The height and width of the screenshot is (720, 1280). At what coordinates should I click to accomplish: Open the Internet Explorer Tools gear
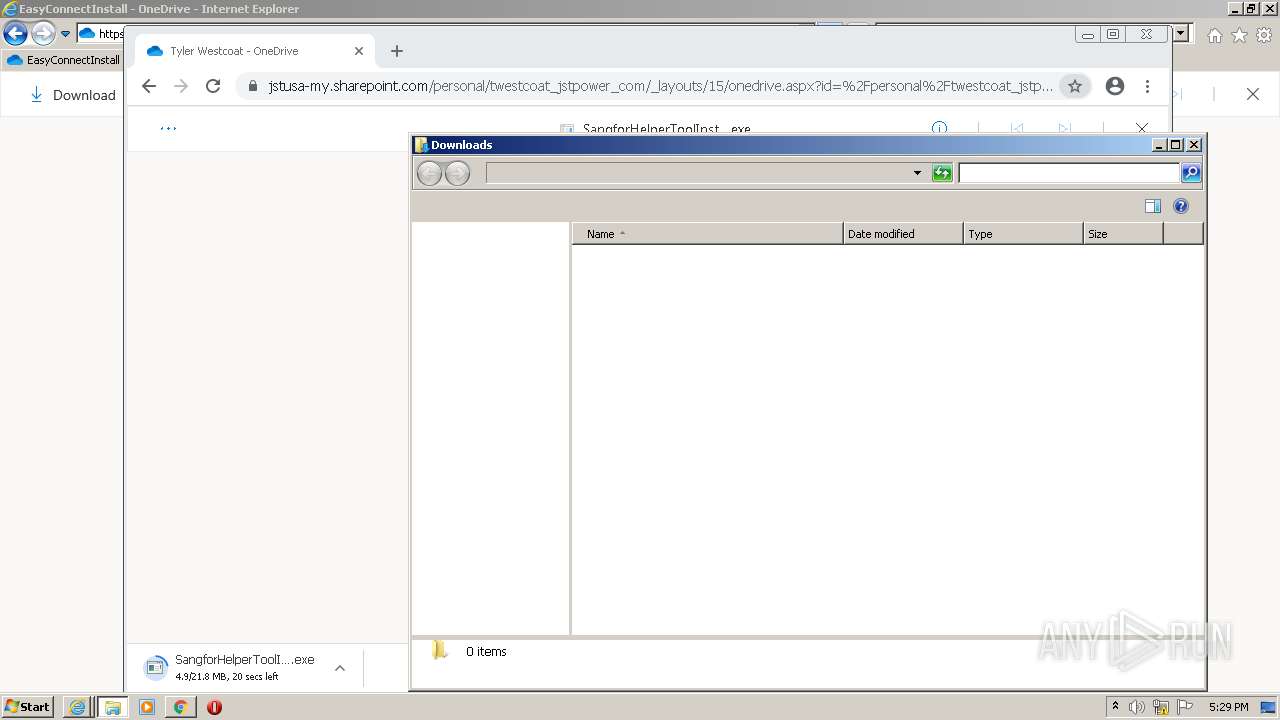[x=1264, y=35]
